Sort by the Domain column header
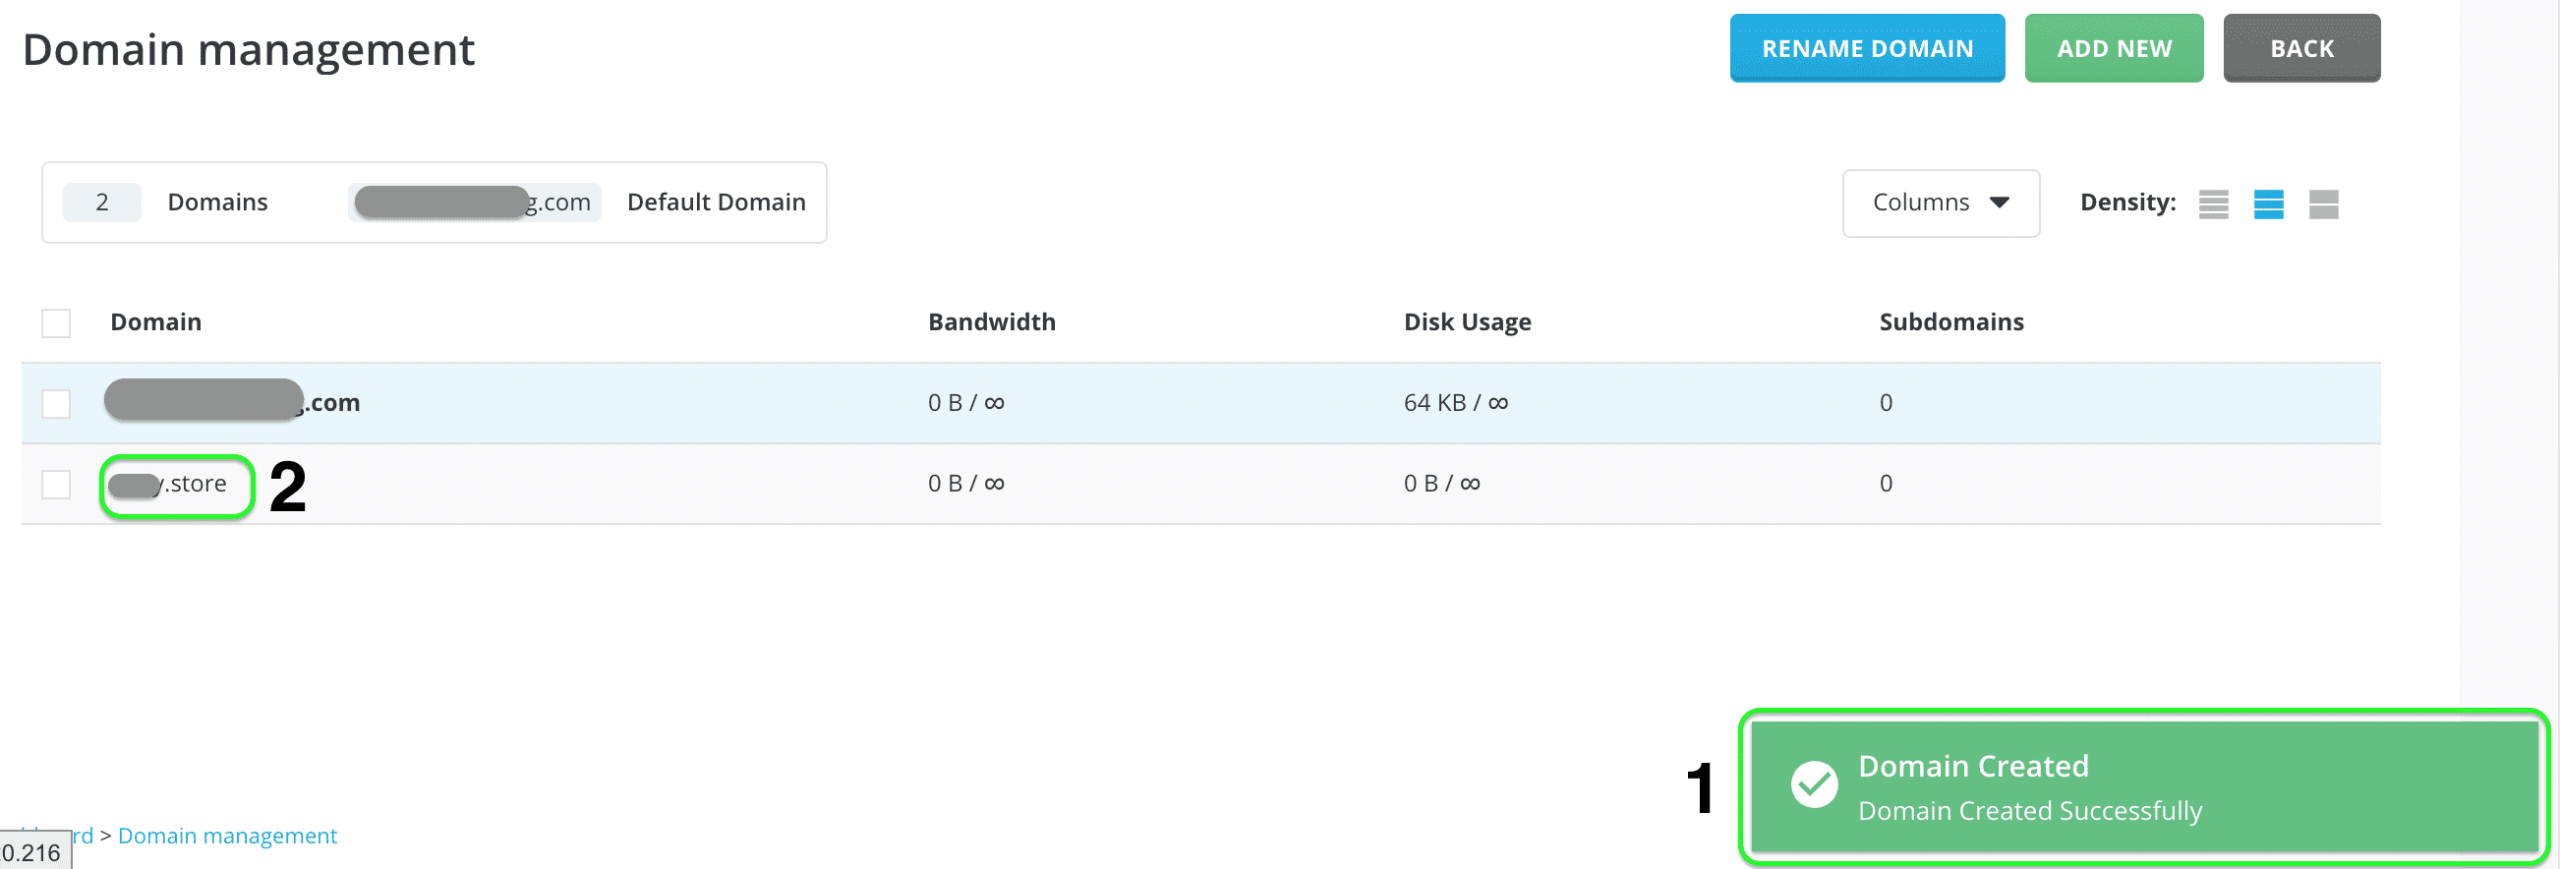Screen dimensions: 2560x869 click(156, 322)
